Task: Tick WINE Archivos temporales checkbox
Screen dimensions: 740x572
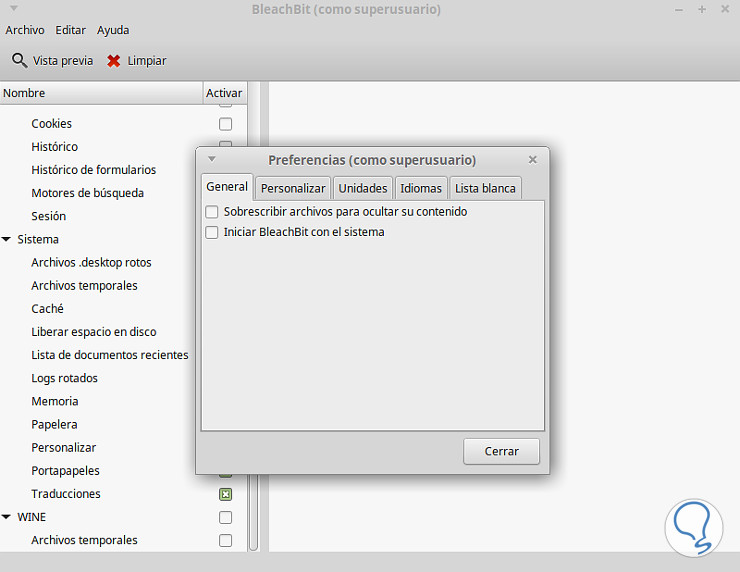Action: tap(226, 540)
